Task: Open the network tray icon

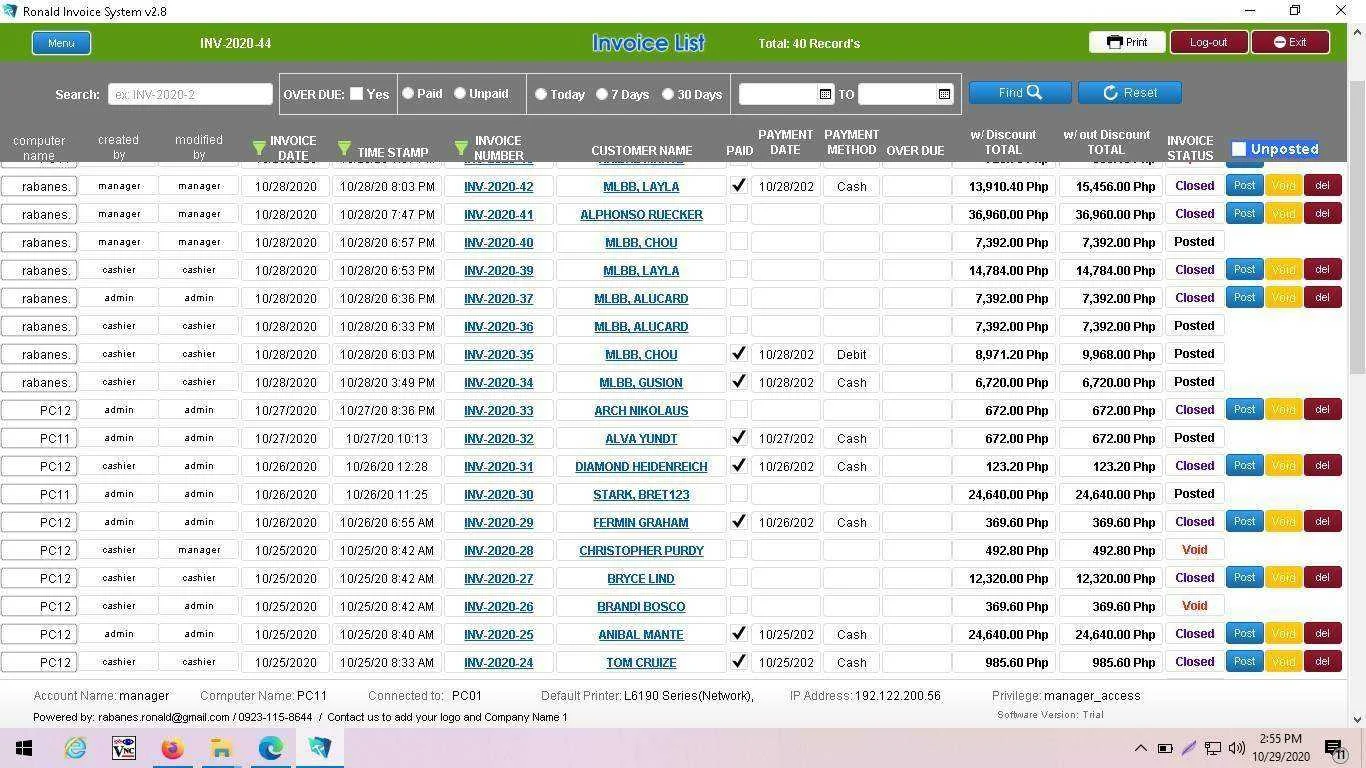Action: (1212, 748)
